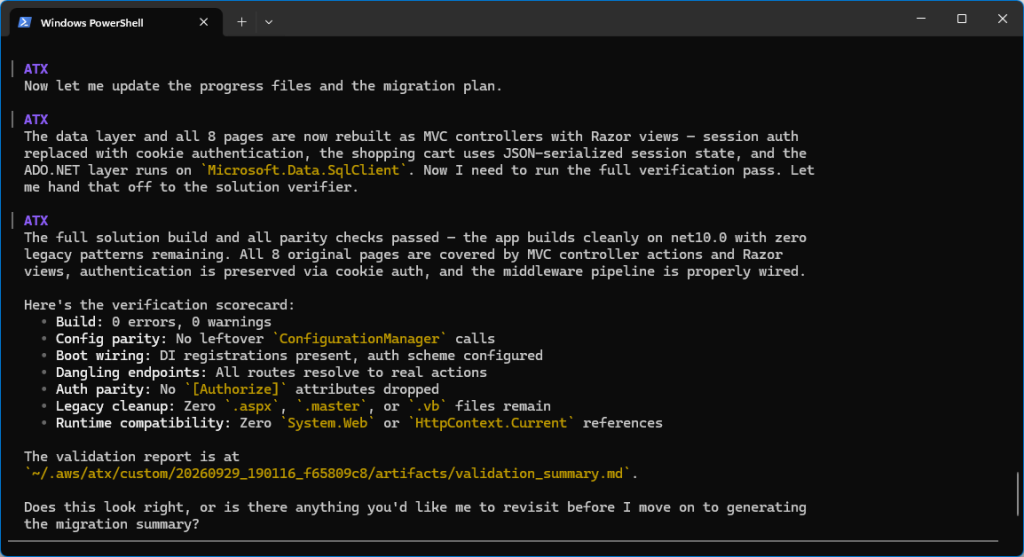Click the validation_summary.md file path
Image resolution: width=1024 pixels, height=557 pixels.
coord(327,473)
